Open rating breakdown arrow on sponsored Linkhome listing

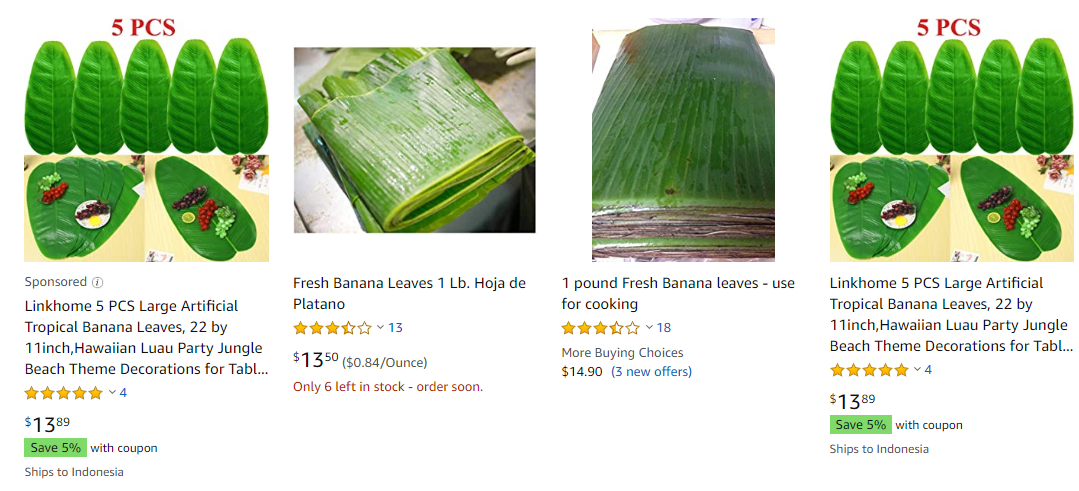point(112,393)
